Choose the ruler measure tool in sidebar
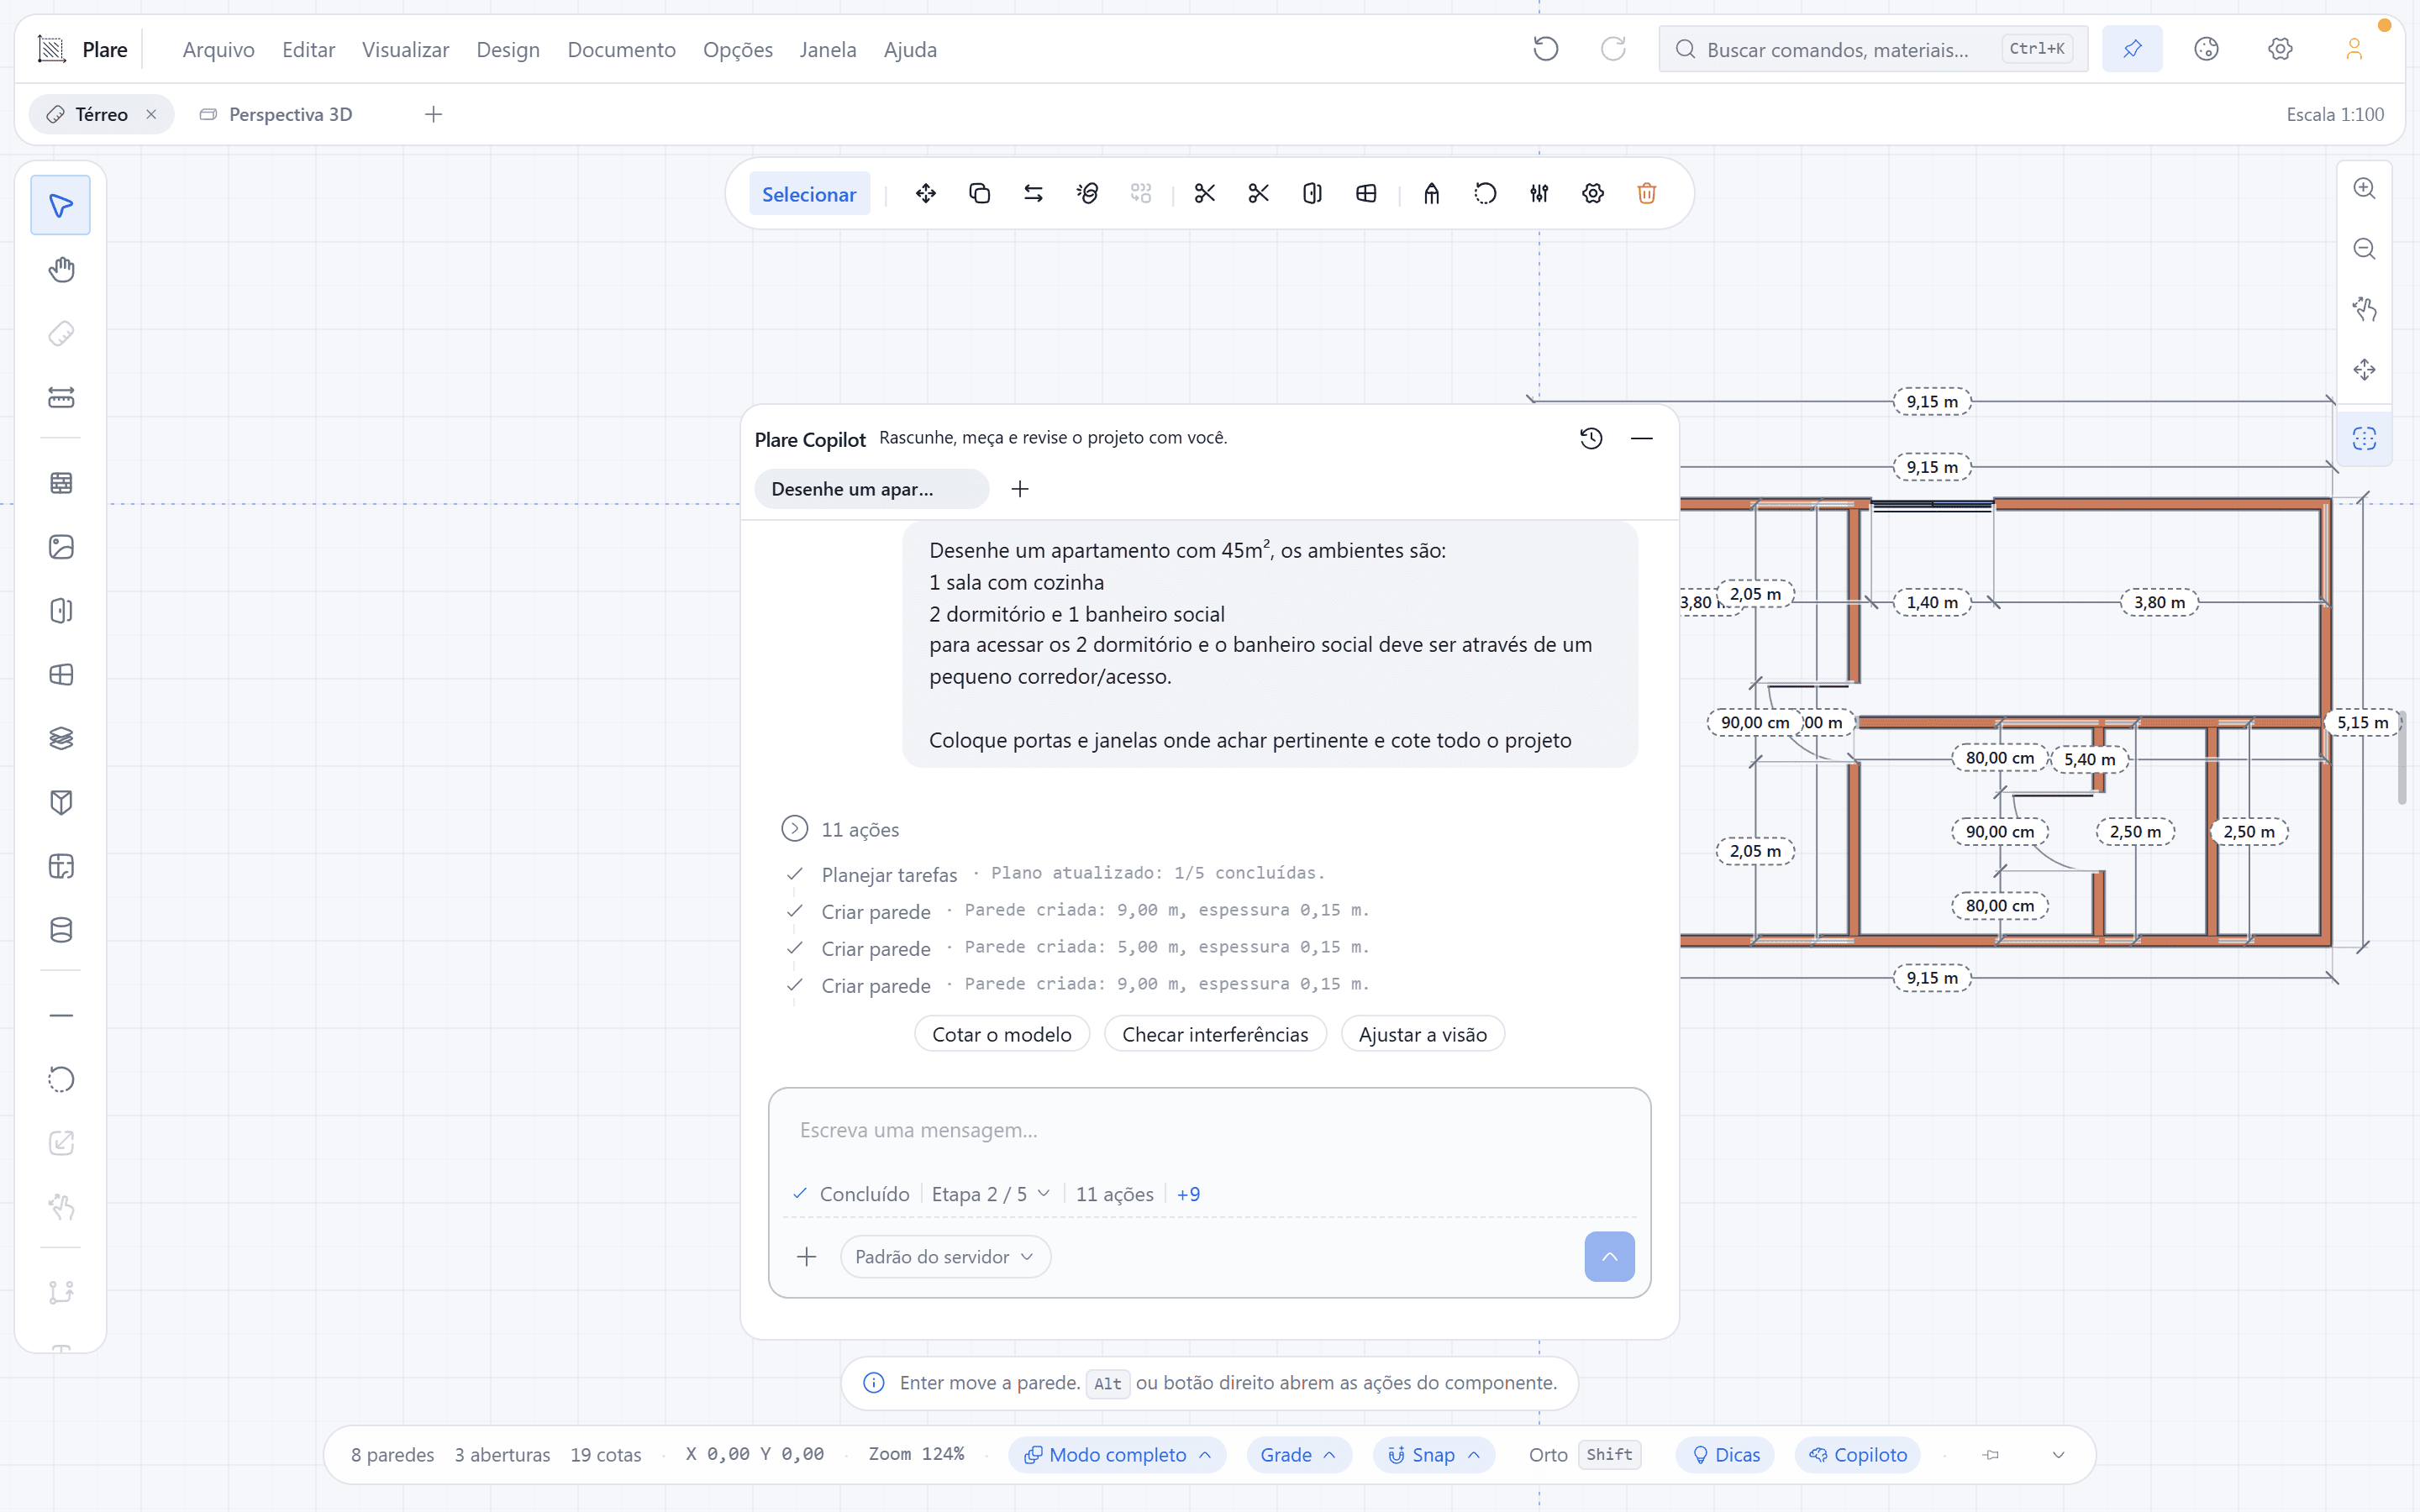 [61, 398]
